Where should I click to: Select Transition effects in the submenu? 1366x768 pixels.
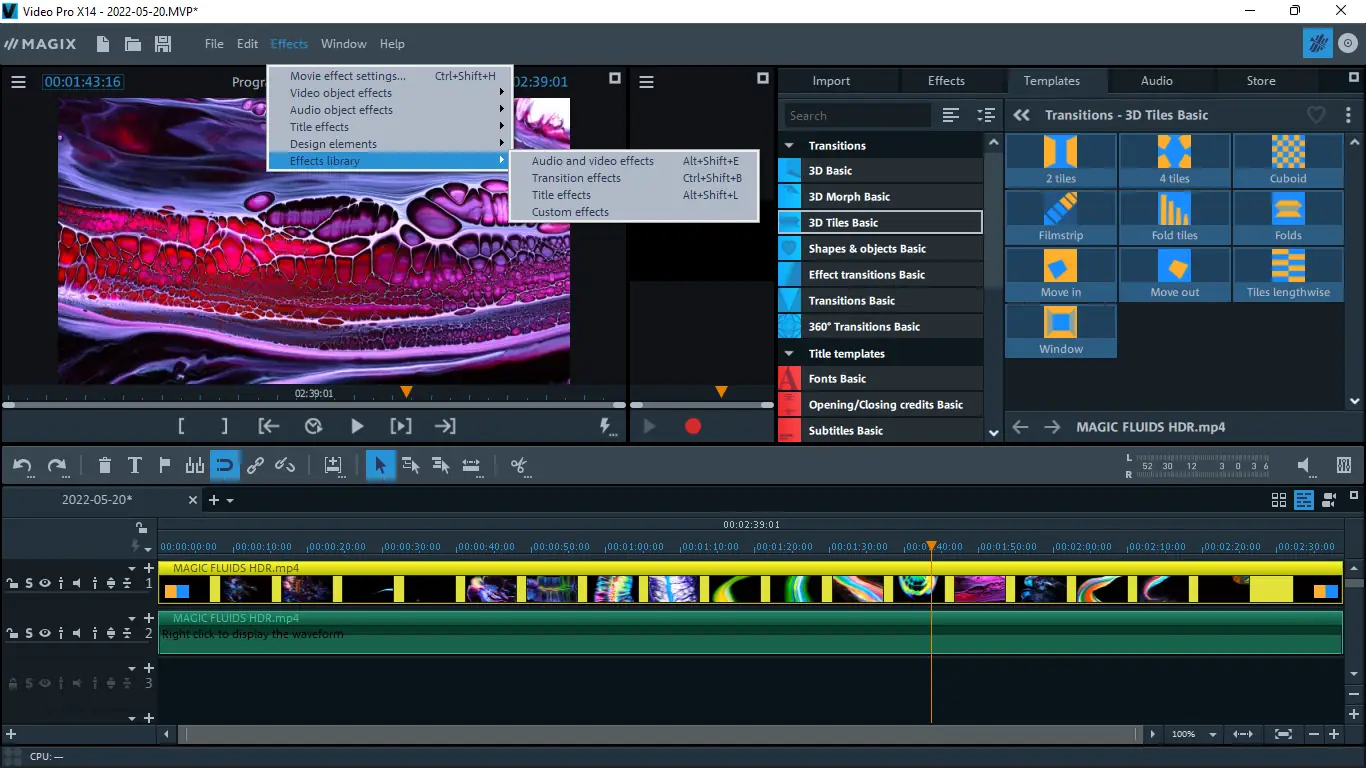634,178
